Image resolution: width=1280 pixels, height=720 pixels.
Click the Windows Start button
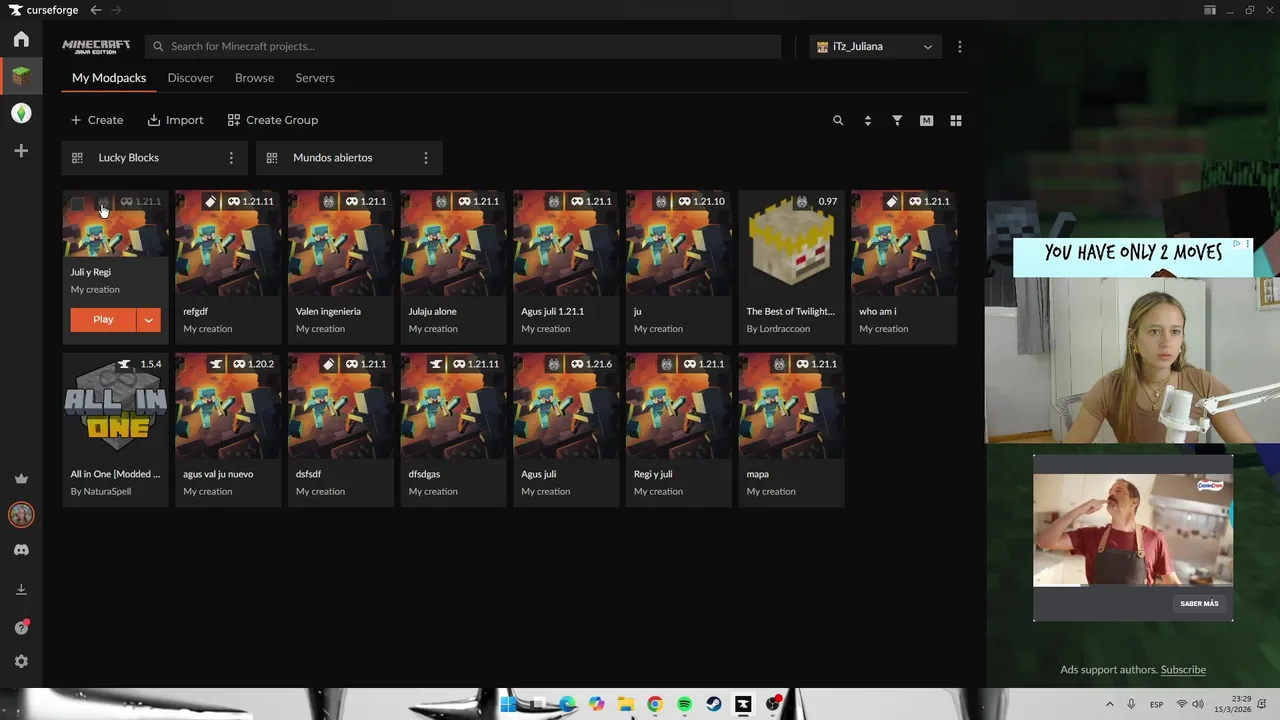coord(508,704)
